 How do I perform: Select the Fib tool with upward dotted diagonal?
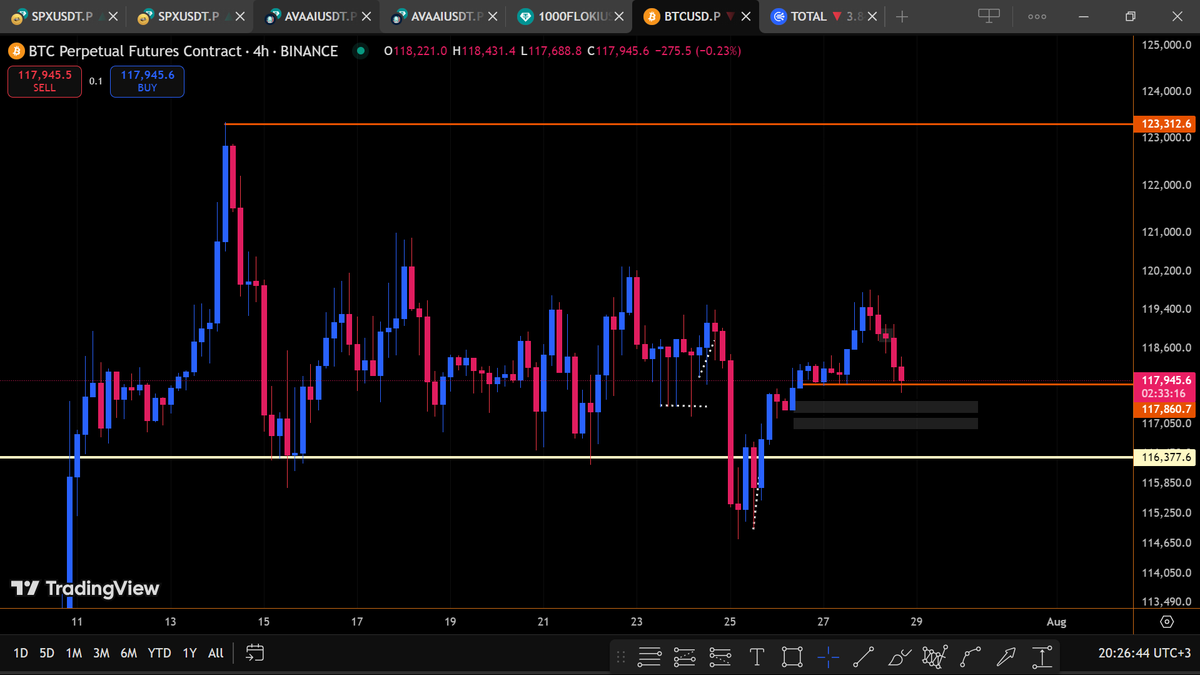coord(685,657)
